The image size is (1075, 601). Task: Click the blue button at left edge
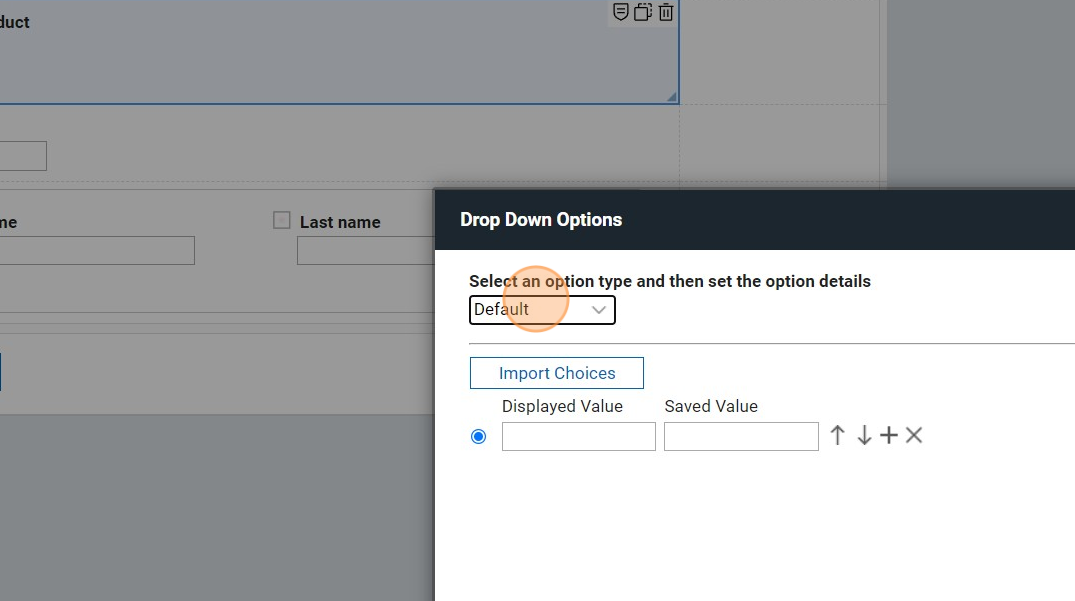(0, 371)
